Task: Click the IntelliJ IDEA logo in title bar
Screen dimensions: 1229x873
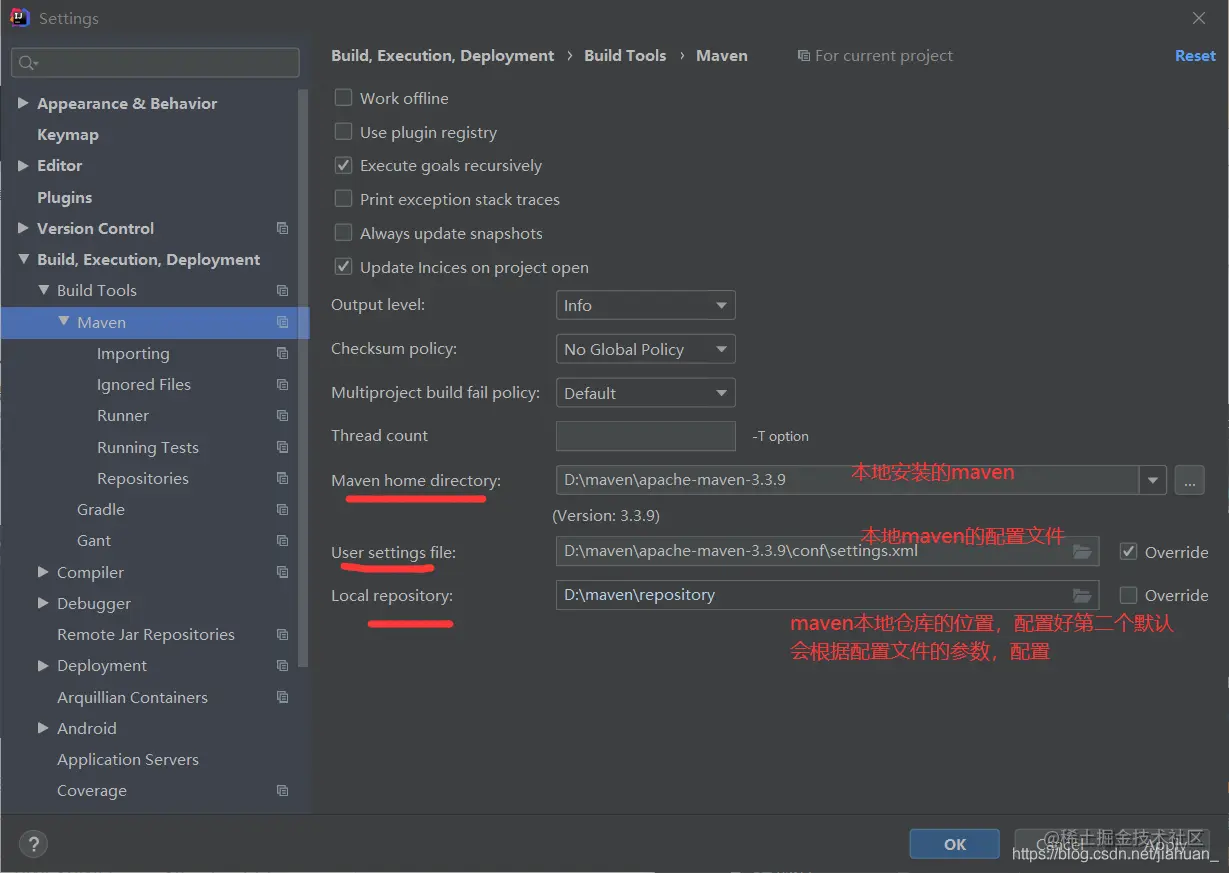Action: pos(19,18)
